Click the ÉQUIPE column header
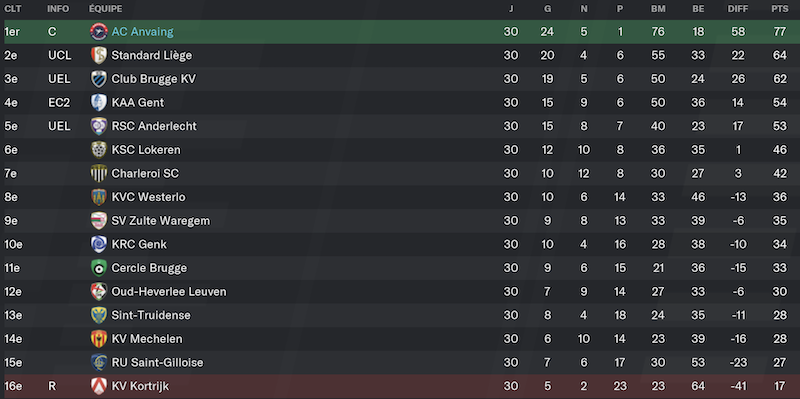The width and height of the screenshot is (800, 399). (x=106, y=9)
